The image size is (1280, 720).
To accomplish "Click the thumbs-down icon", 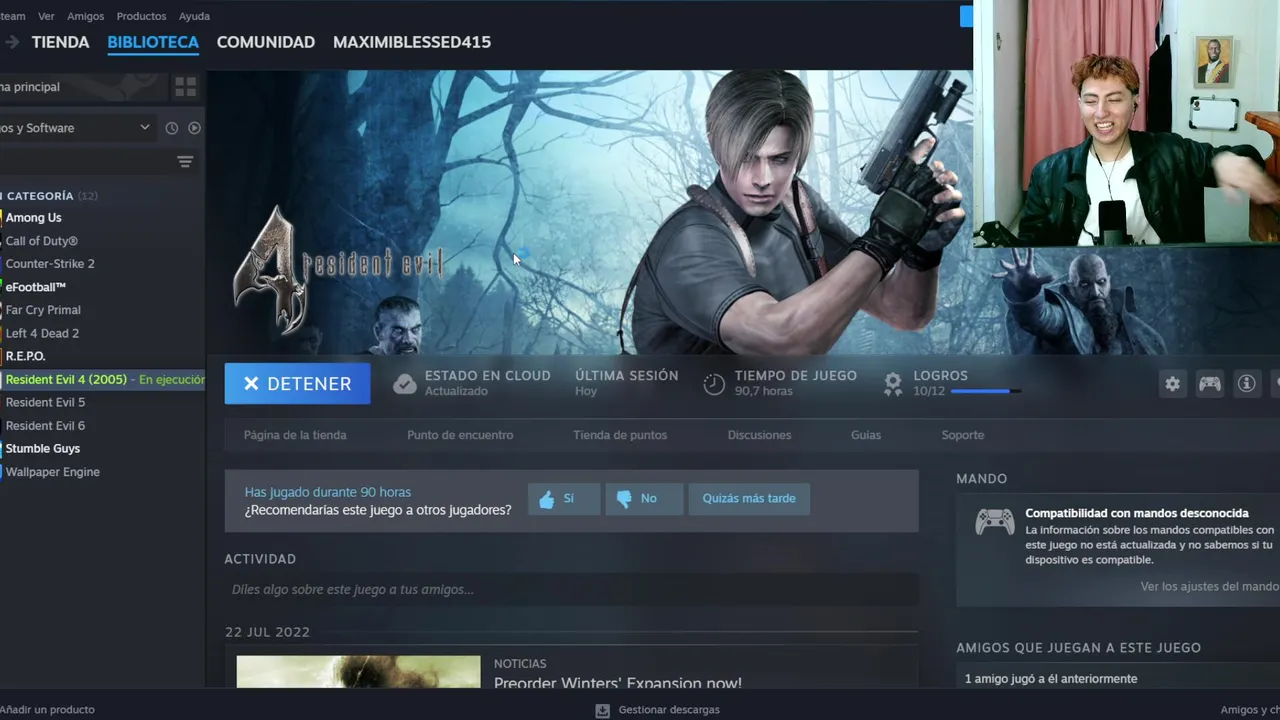I will (x=624, y=499).
